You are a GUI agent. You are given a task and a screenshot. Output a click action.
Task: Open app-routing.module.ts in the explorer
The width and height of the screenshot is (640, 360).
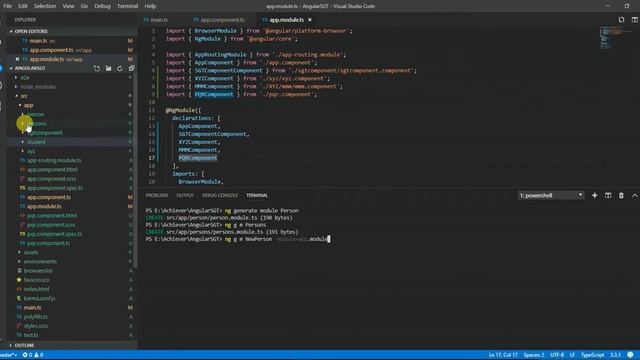click(54, 160)
